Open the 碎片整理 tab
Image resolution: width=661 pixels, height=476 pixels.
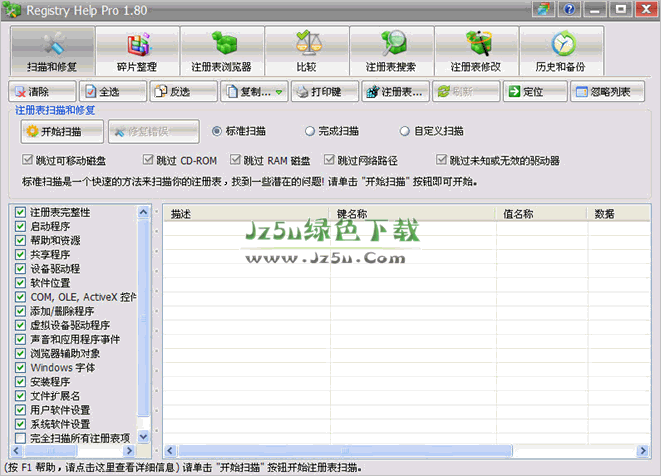pos(137,51)
